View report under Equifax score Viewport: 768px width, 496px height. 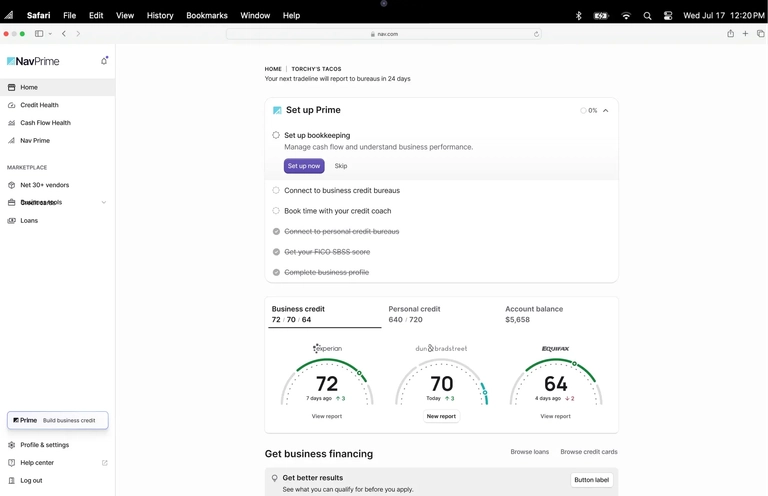pyautogui.click(x=555, y=416)
